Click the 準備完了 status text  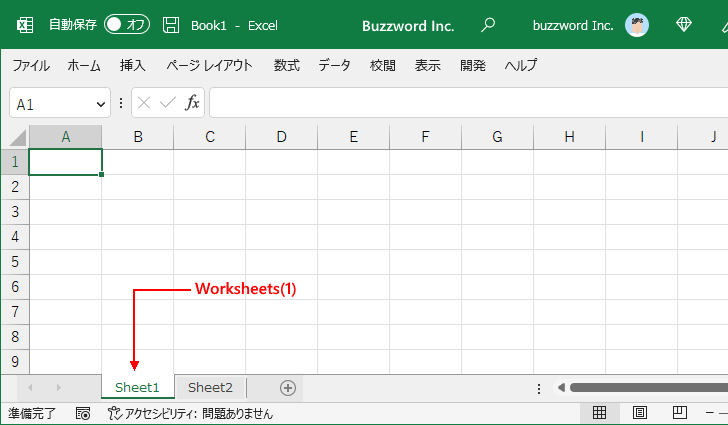coord(32,413)
